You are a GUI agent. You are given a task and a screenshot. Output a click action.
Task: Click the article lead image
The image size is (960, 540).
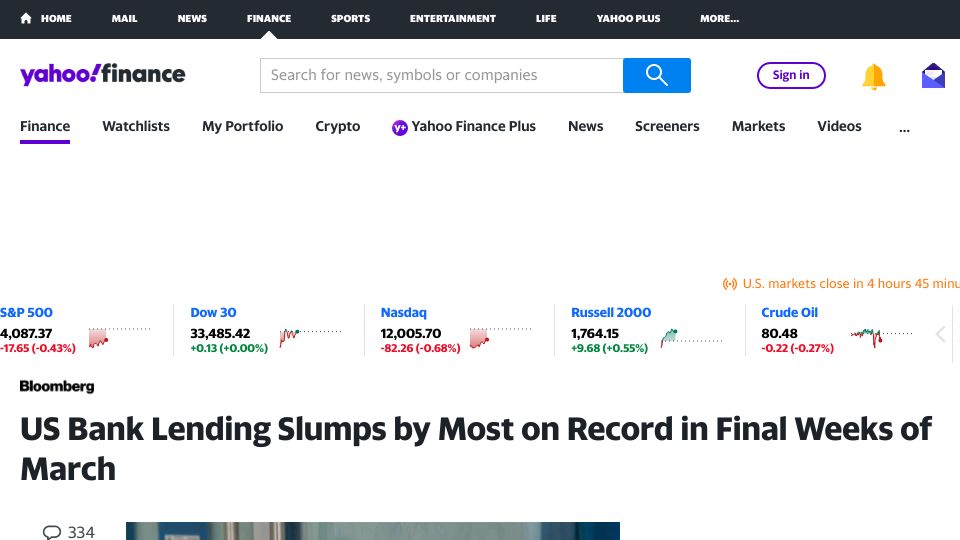coord(373,531)
